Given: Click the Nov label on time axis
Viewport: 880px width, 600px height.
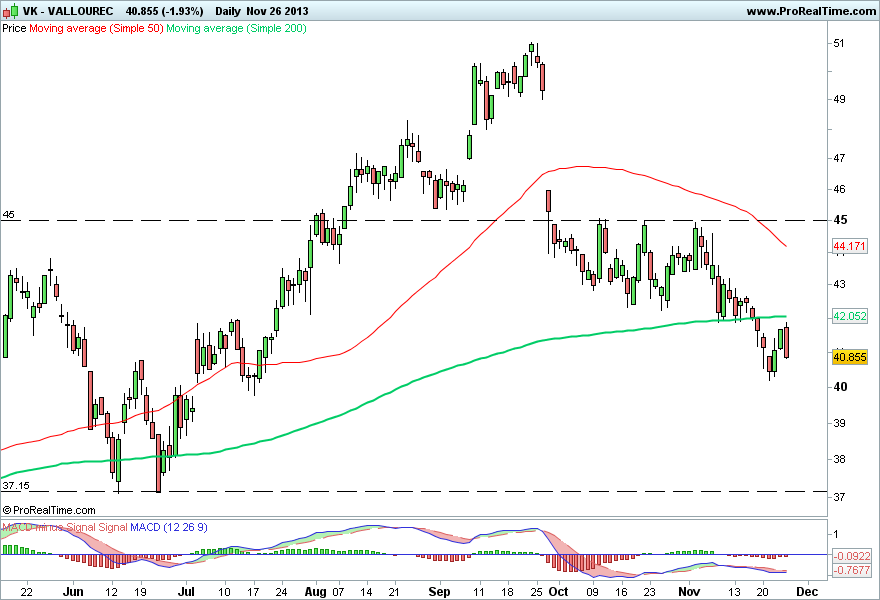Looking at the screenshot, I should coord(689,592).
